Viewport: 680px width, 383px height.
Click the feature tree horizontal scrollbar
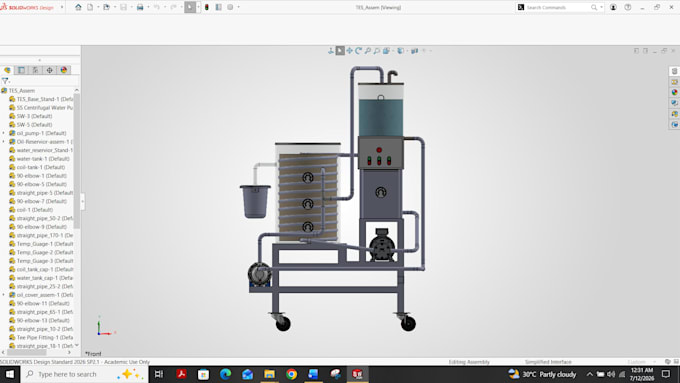26,352
